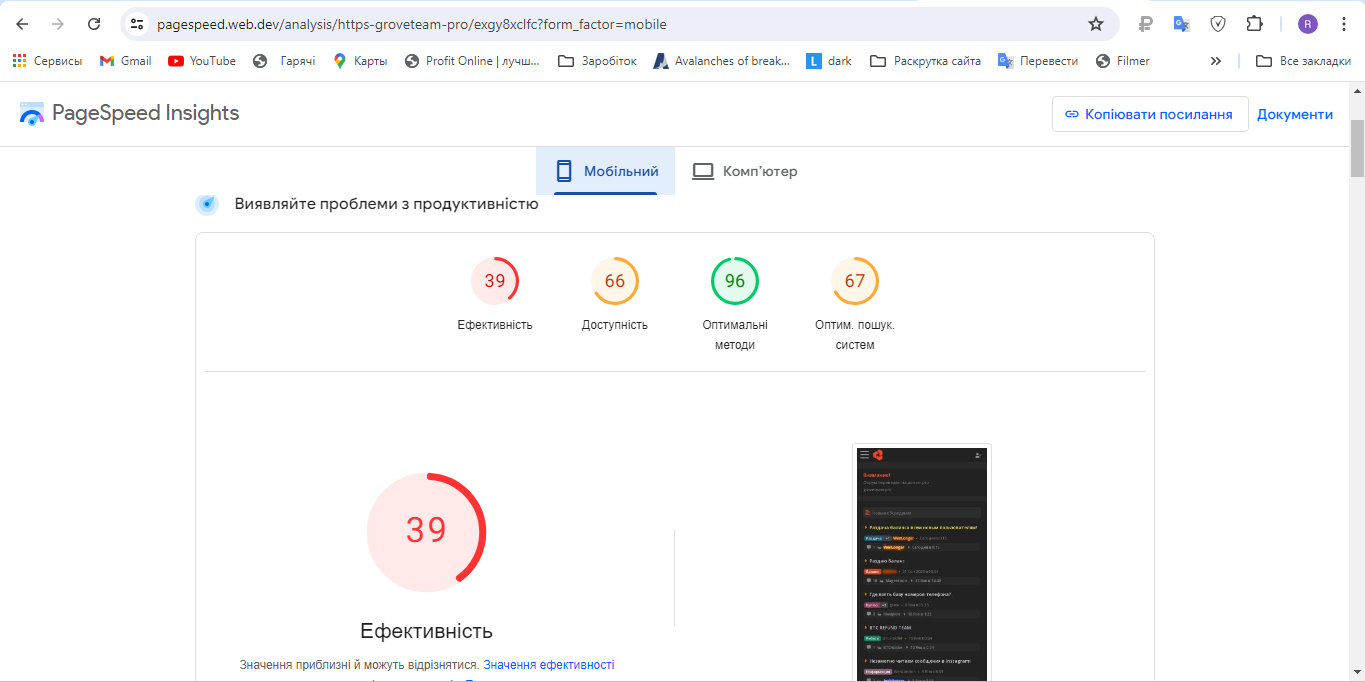Viewport: 1365px width, 682px height.
Task: Open Chrome's three-dot menu
Action: click(1343, 24)
